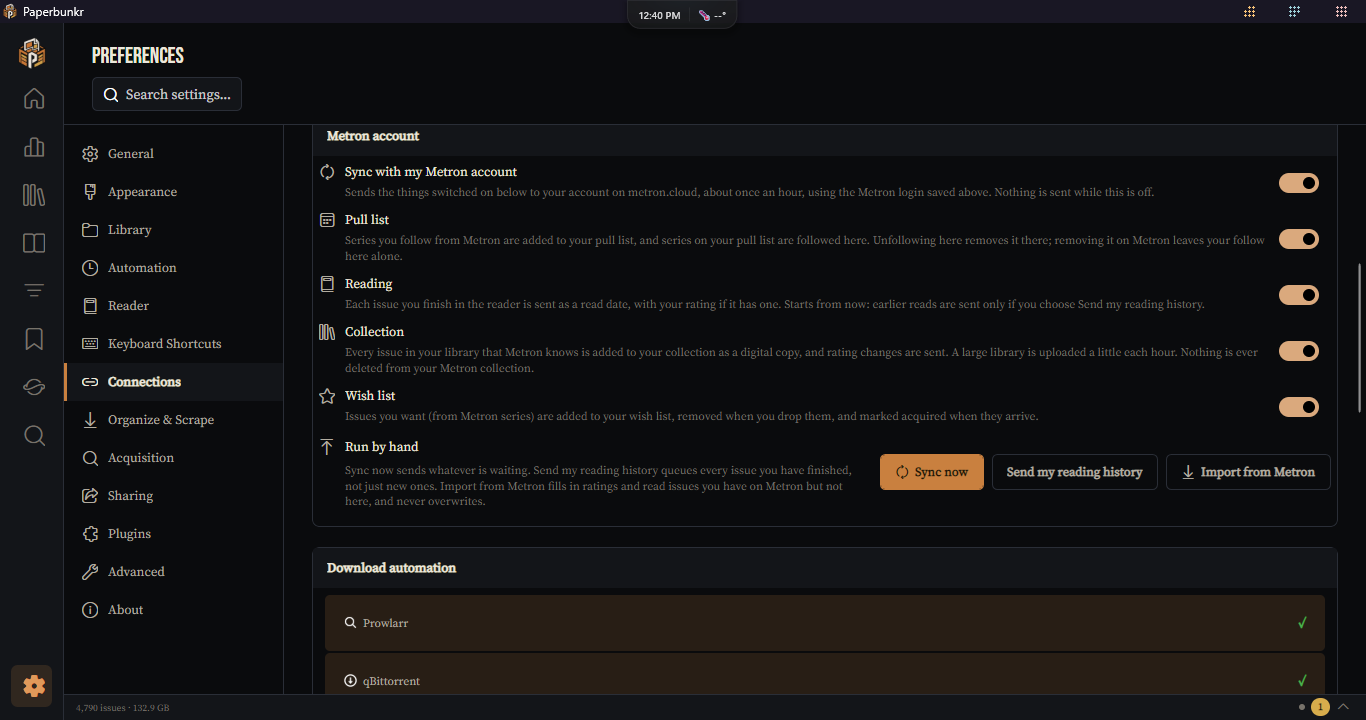Select Connections preferences section

pos(173,382)
